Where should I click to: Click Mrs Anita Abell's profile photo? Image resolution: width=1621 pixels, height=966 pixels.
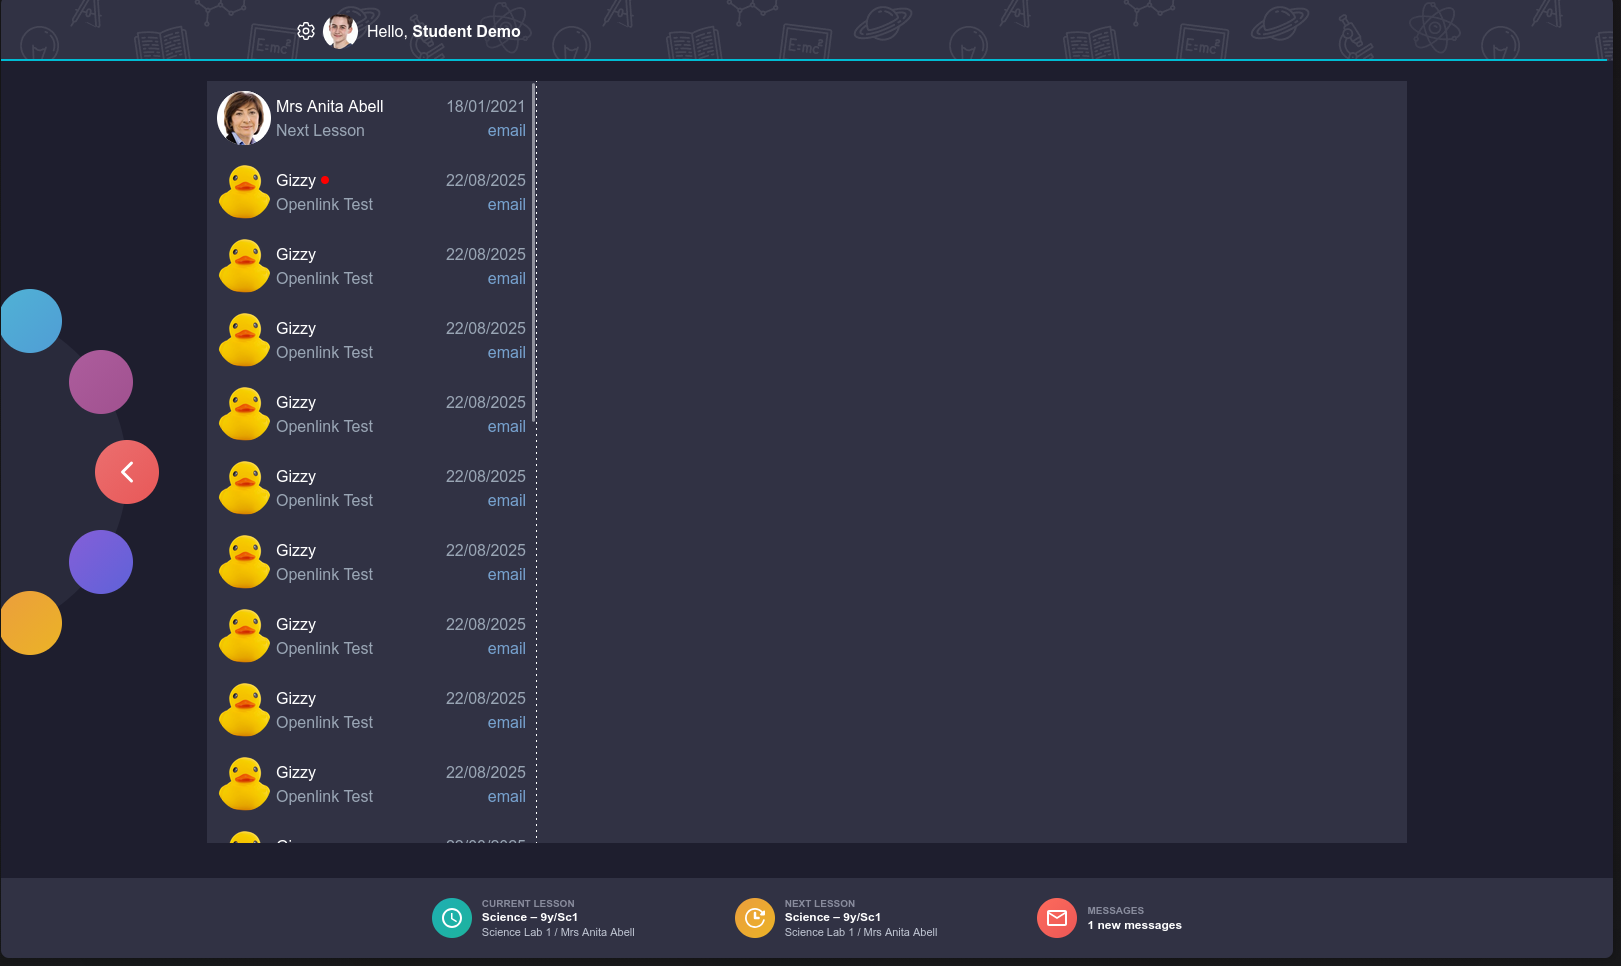244,118
